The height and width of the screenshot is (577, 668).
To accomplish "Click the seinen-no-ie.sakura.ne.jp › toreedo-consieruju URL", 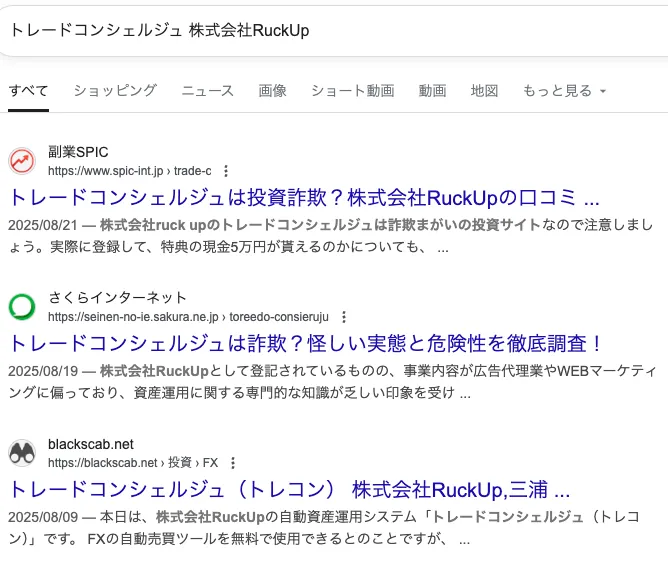I will pyautogui.click(x=188, y=317).
